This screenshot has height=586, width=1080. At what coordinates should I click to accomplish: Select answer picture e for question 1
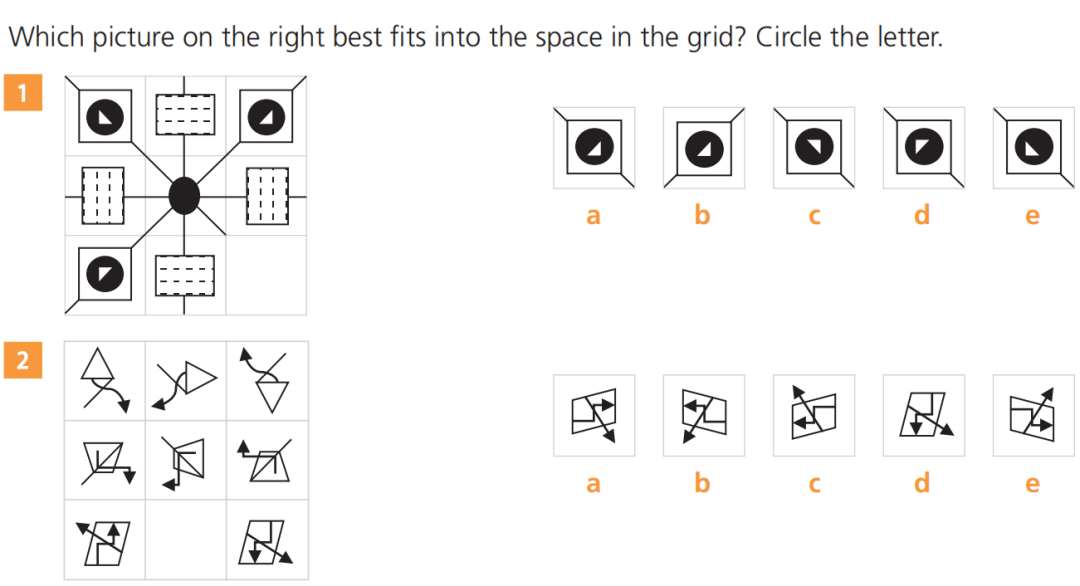(1033, 148)
